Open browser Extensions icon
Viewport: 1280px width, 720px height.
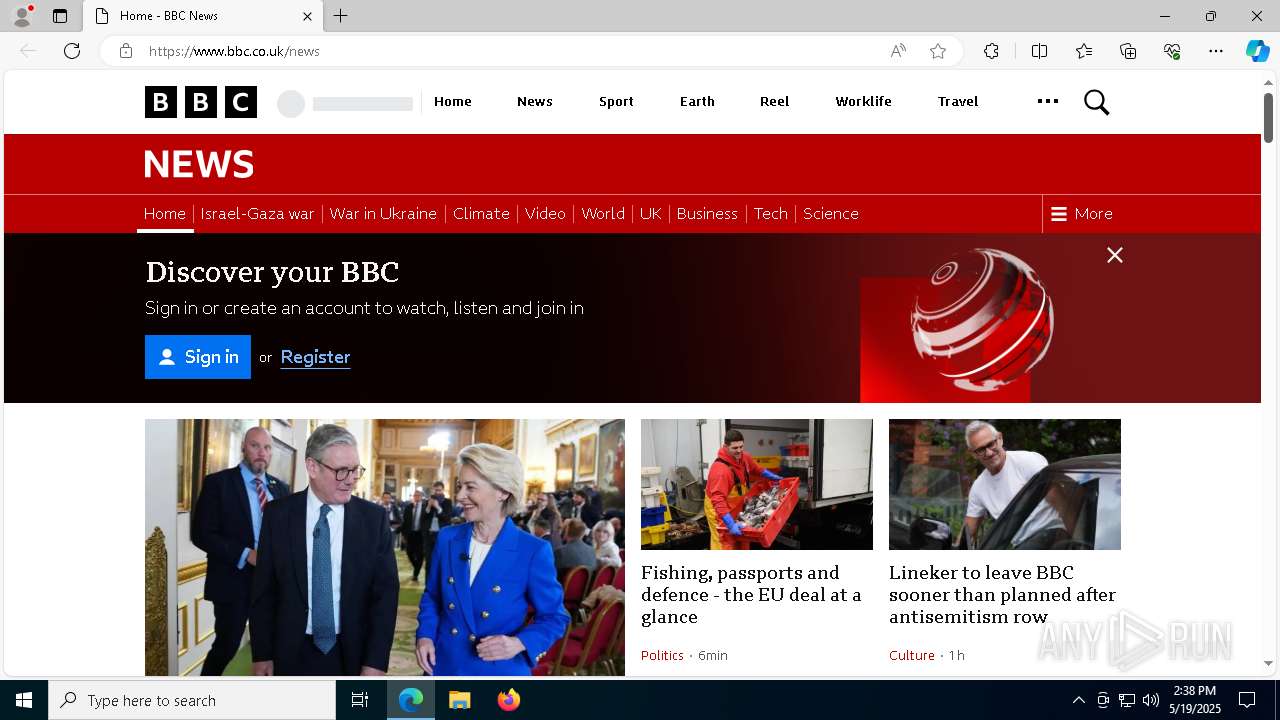tap(991, 51)
